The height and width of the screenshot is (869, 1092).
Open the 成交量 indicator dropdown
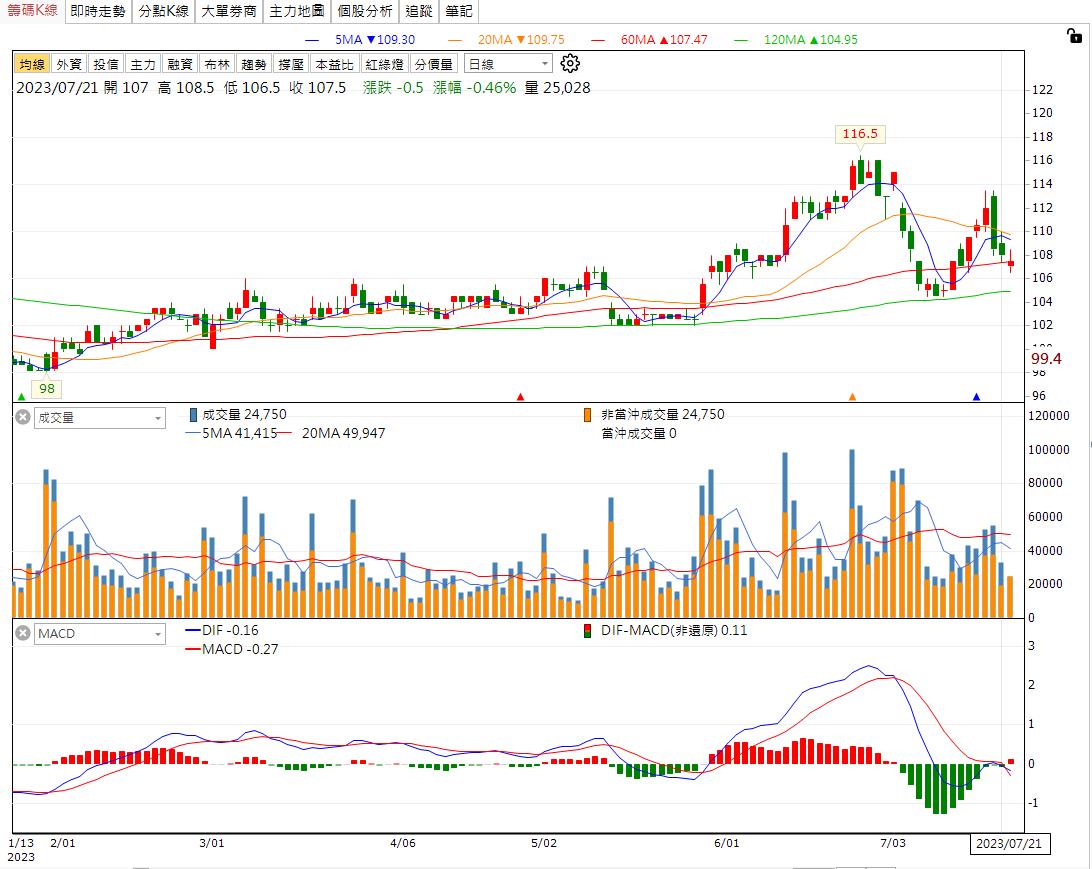tap(100, 418)
